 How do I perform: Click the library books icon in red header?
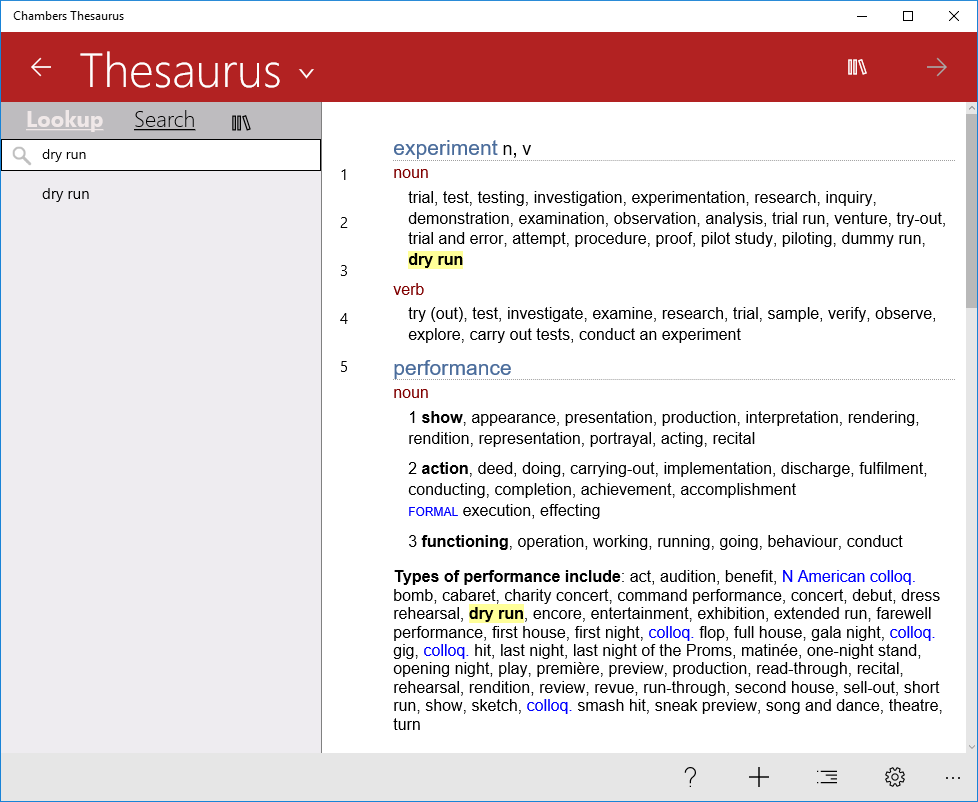click(x=856, y=66)
